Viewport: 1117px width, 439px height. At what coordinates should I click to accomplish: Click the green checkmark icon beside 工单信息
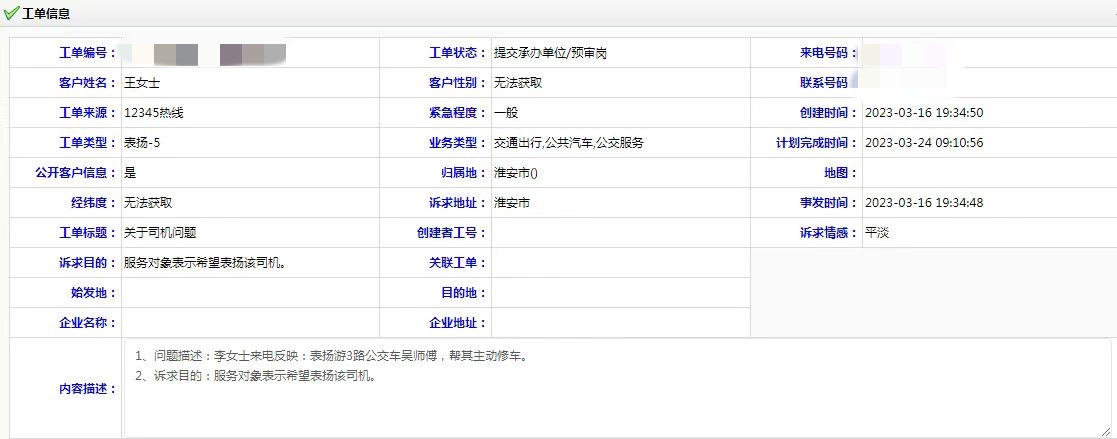click(11, 13)
